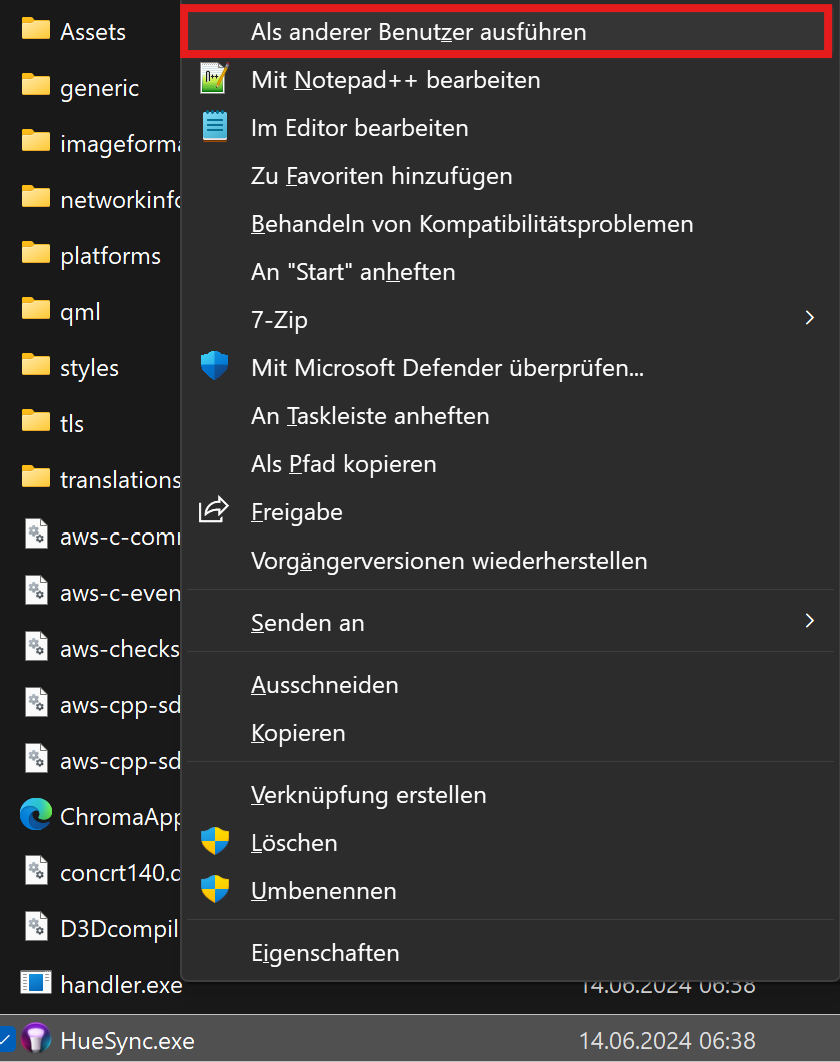Expand the Senden an submenu arrow
This screenshot has width=840, height=1062.
pos(809,622)
